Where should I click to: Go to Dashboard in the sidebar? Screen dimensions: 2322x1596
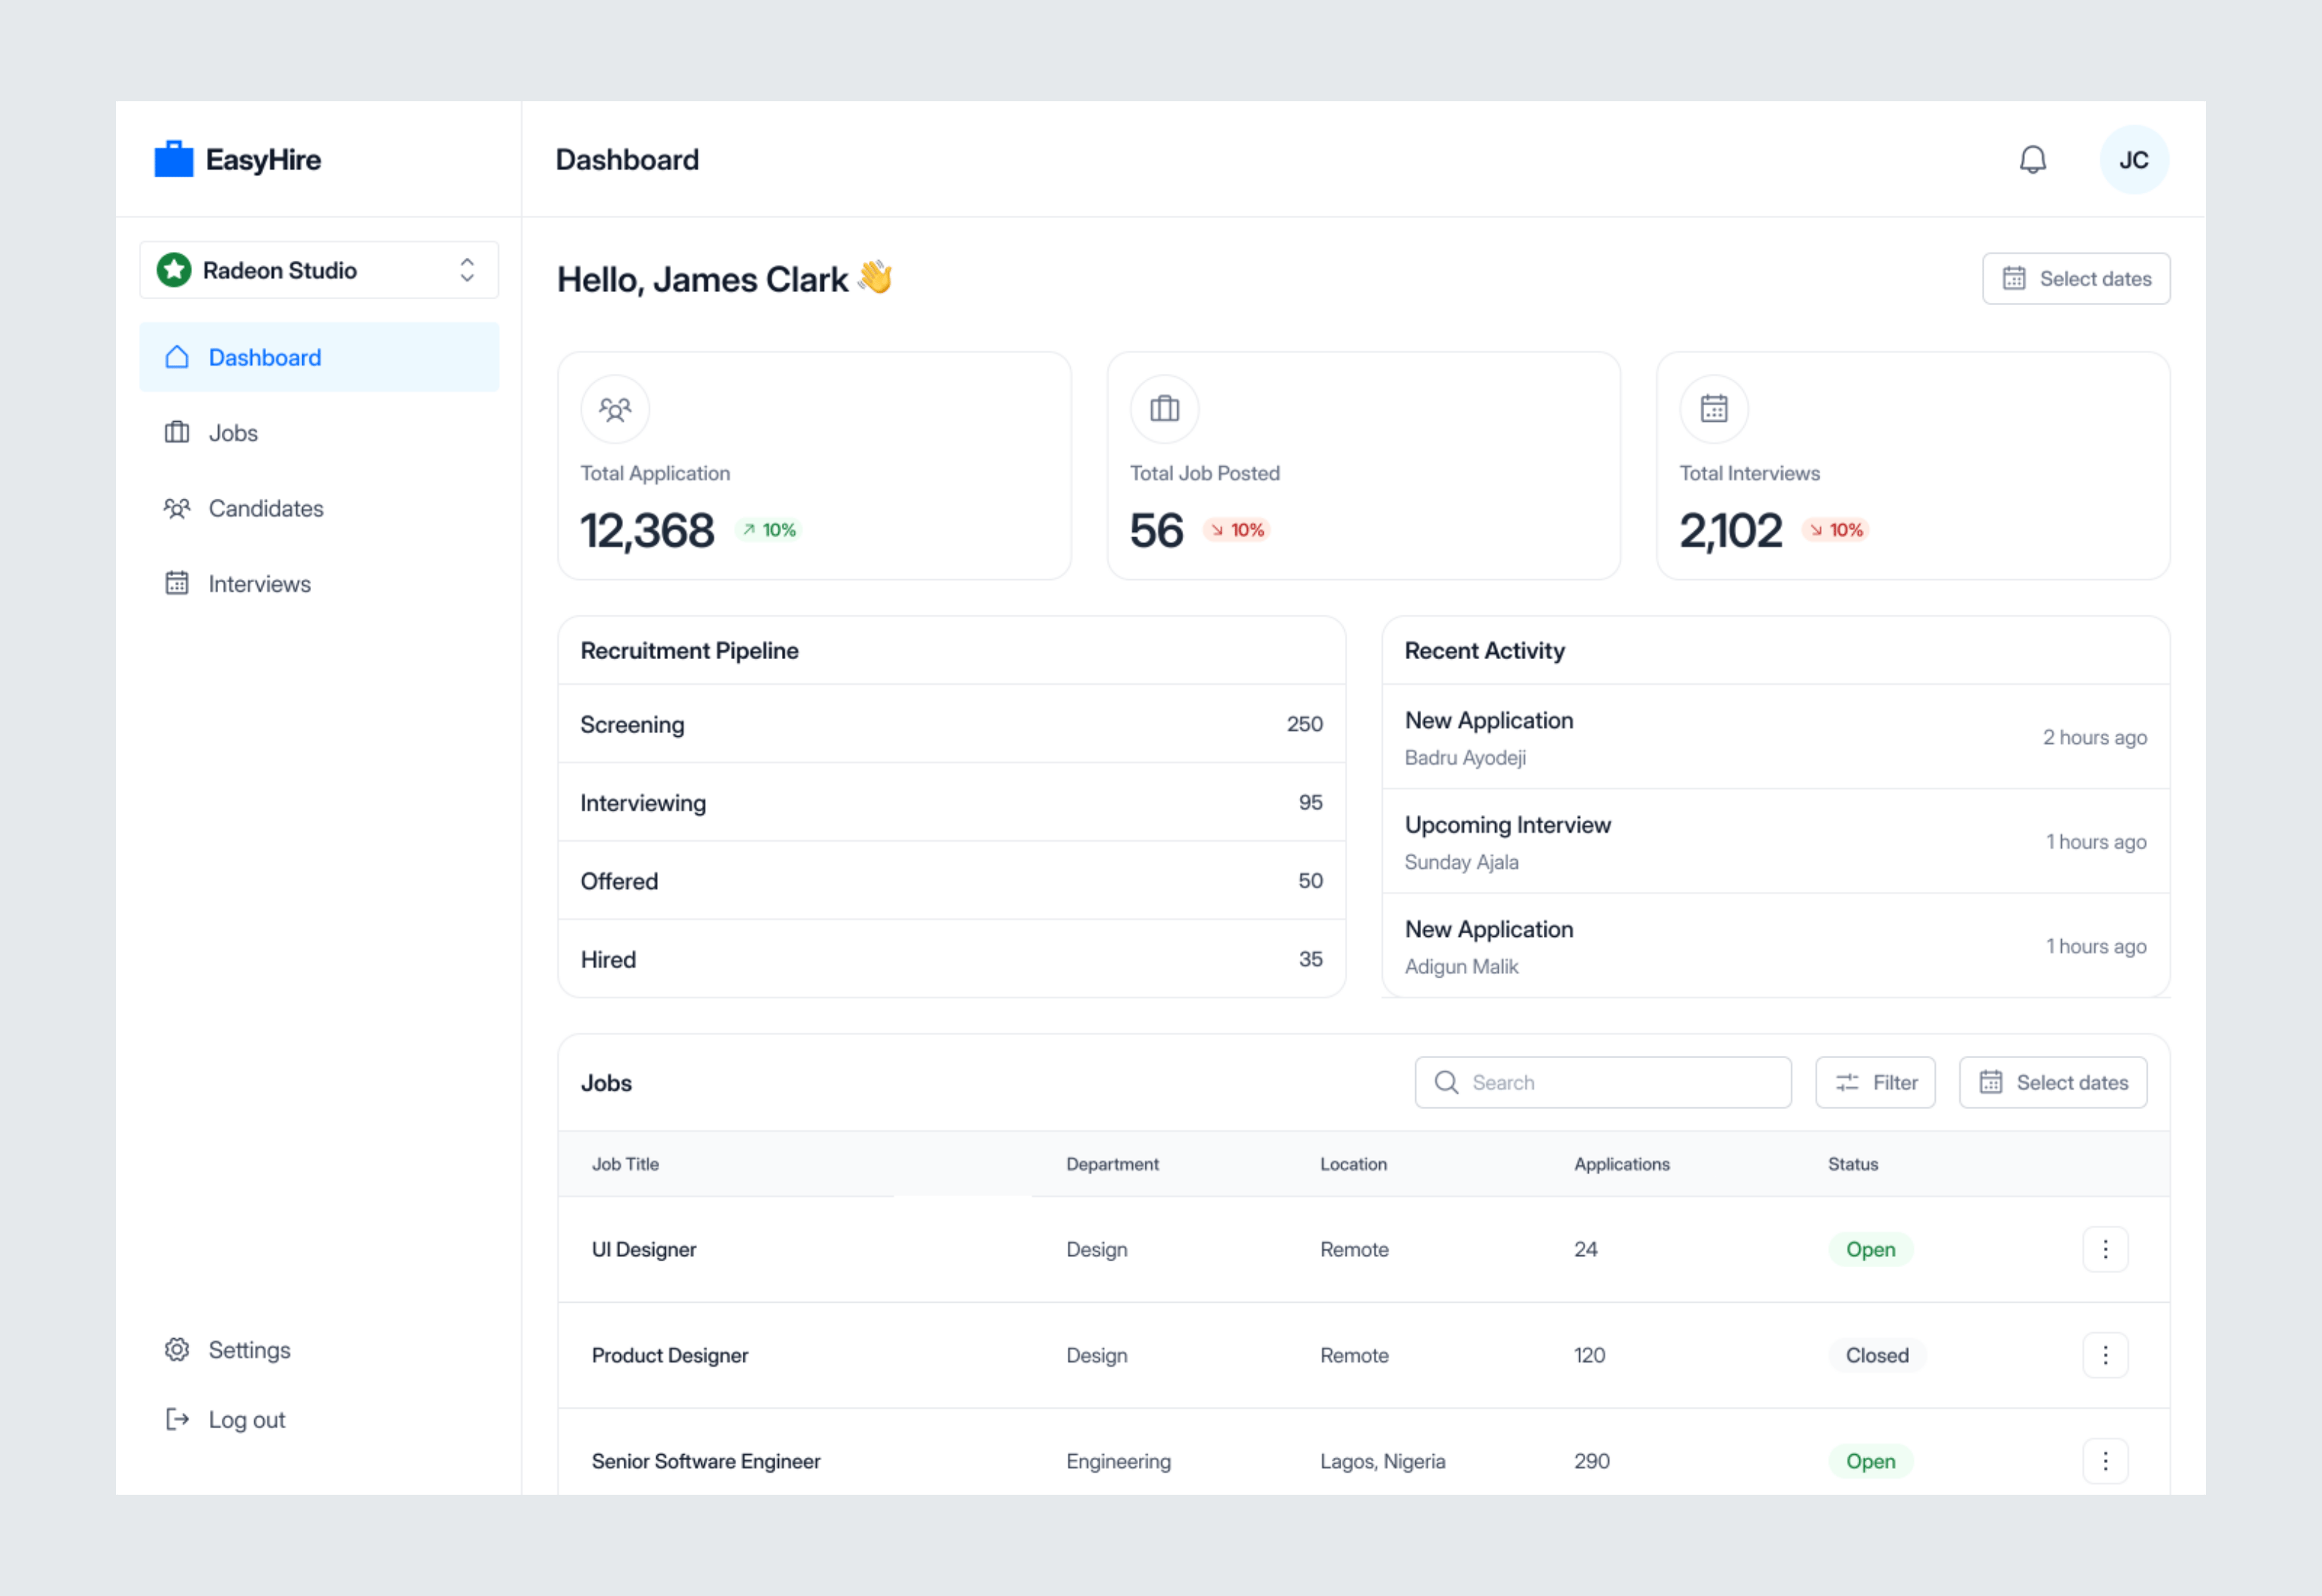319,357
